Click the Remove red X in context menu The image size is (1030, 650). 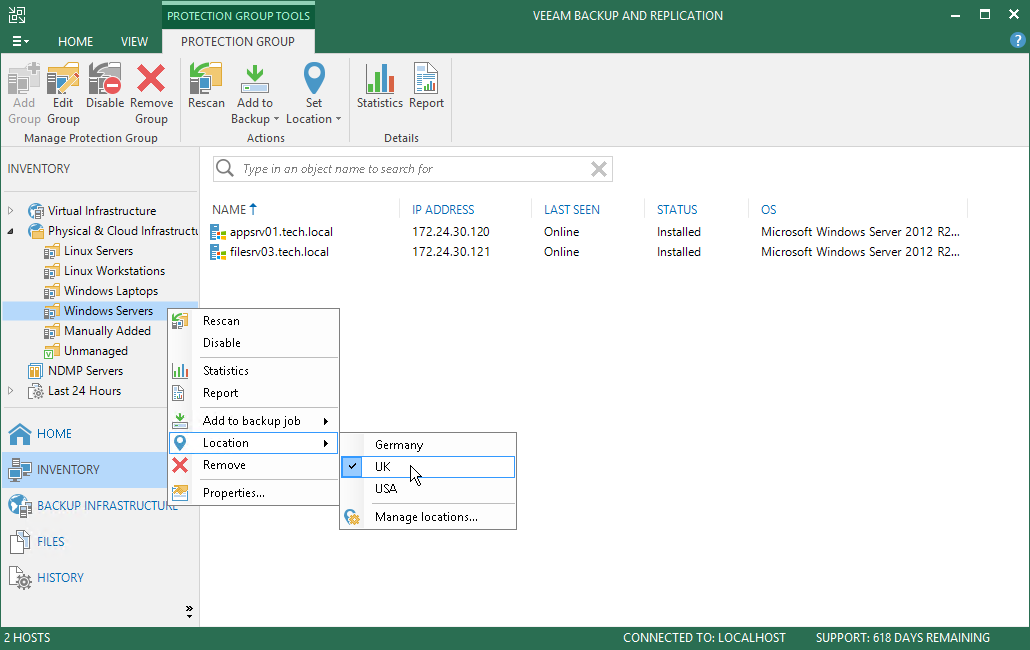179,465
